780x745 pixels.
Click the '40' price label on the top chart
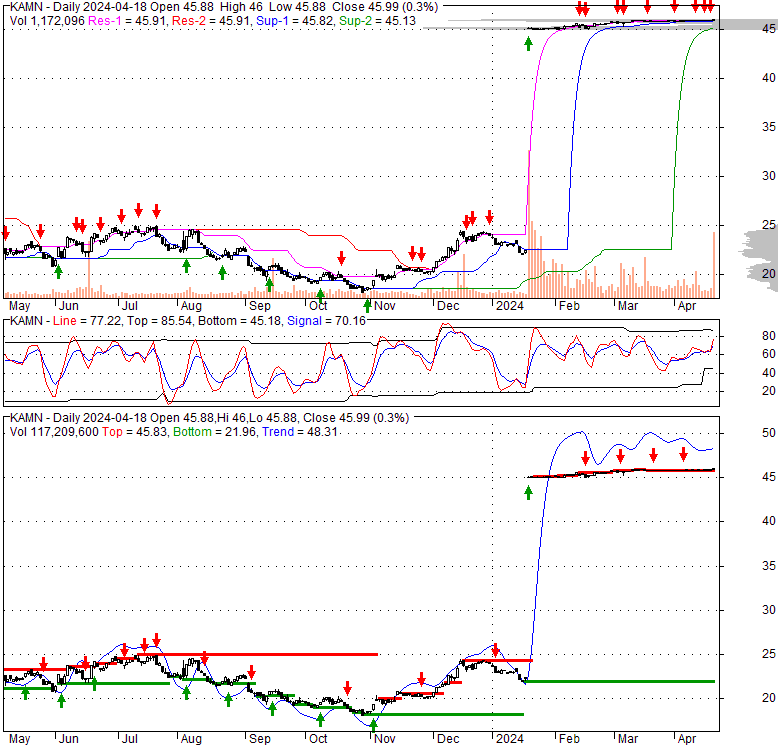click(x=769, y=78)
